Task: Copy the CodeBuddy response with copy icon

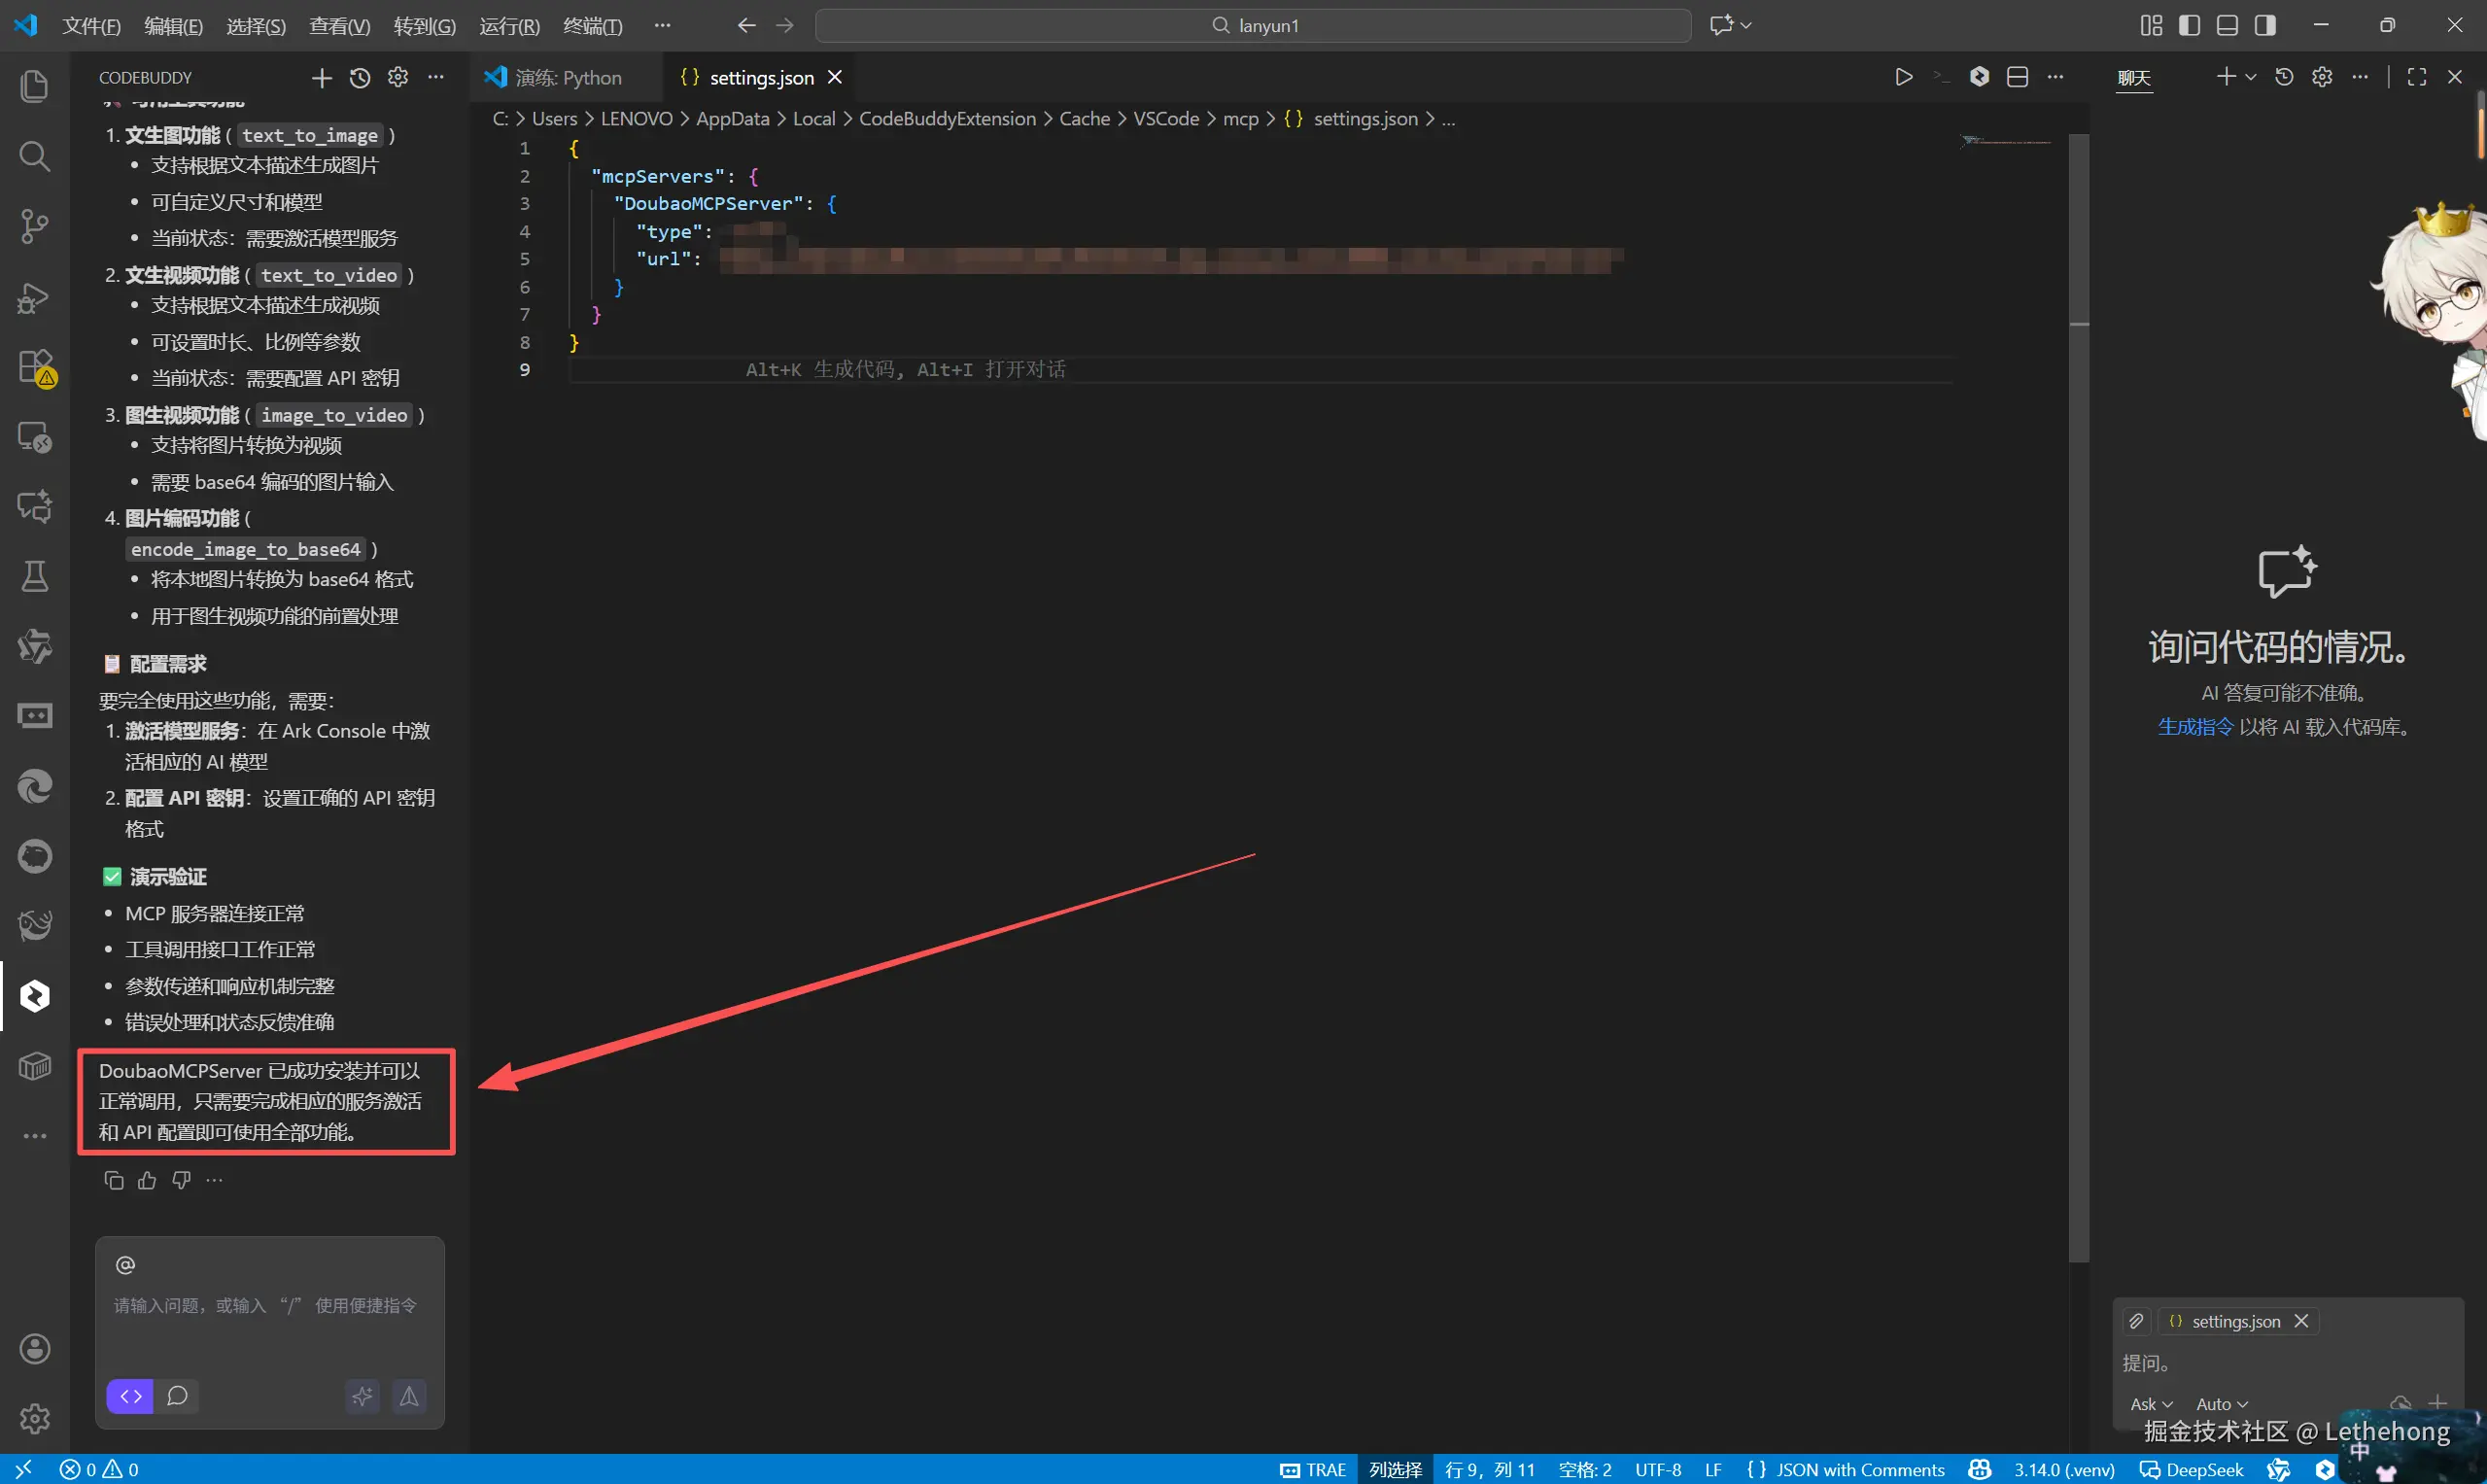Action: point(113,1180)
